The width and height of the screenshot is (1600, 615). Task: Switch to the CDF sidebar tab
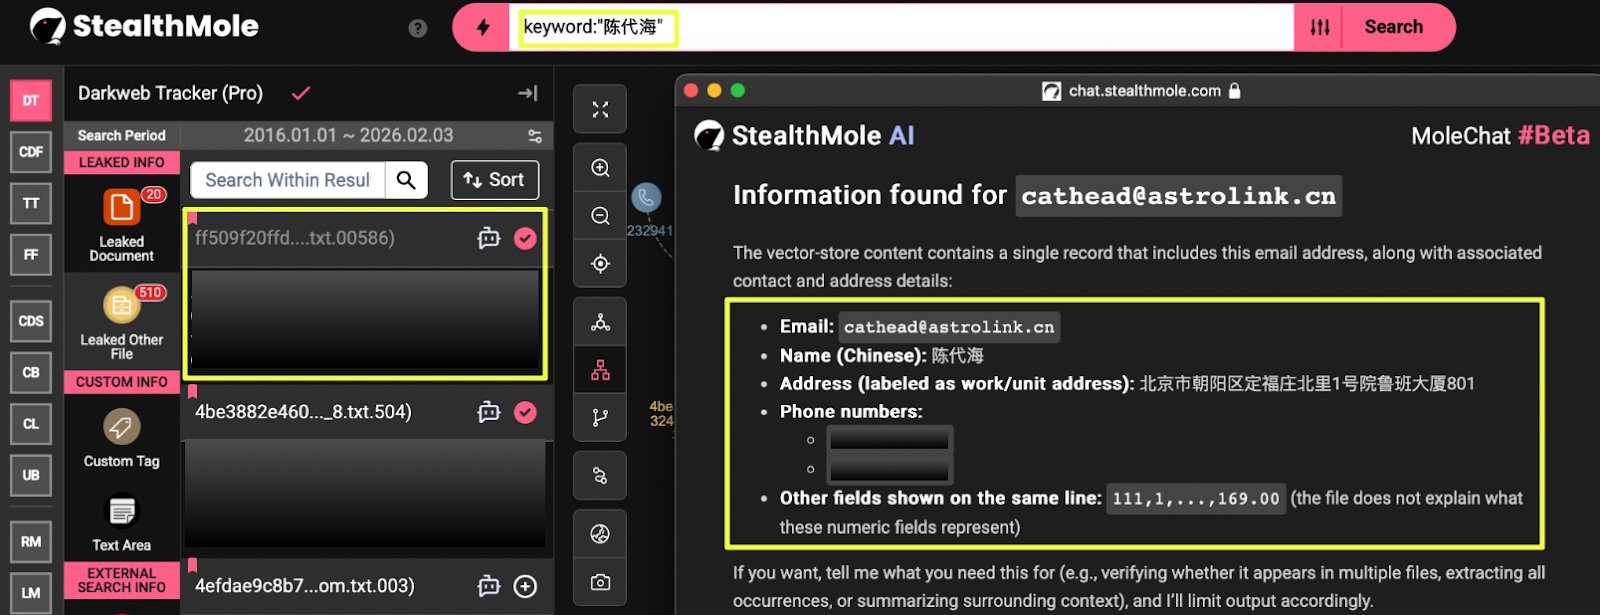pyautogui.click(x=31, y=152)
